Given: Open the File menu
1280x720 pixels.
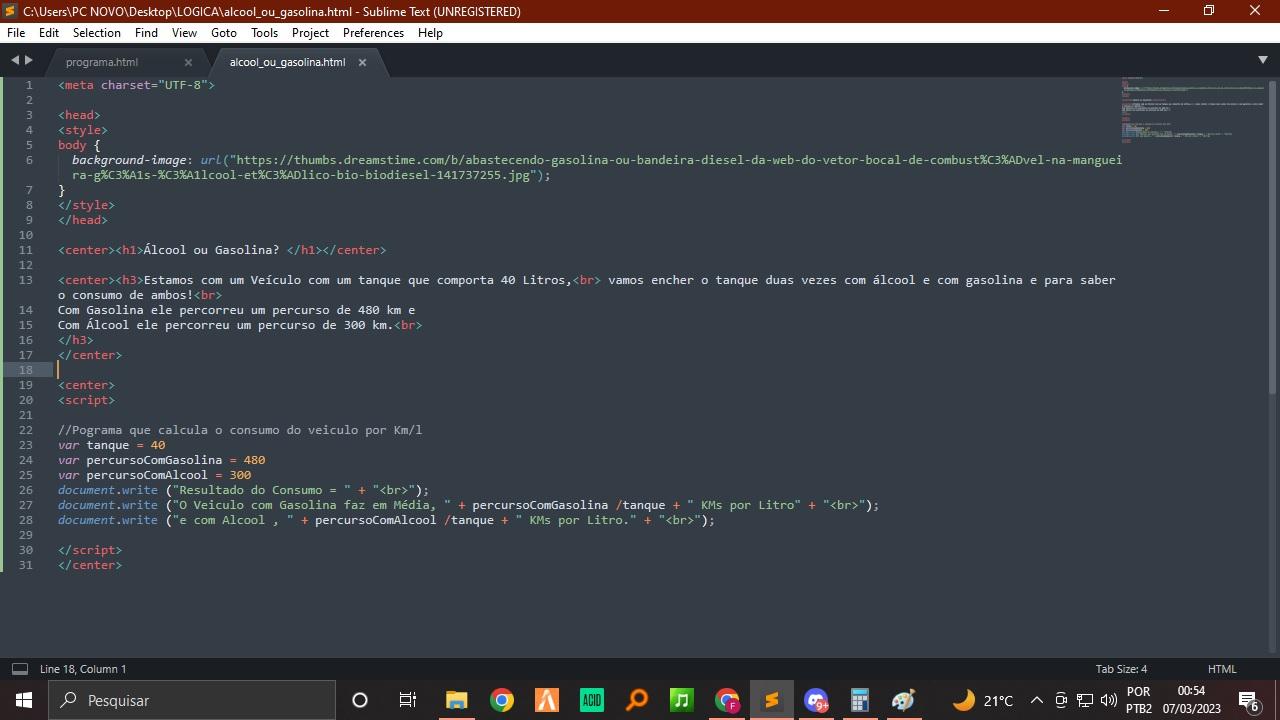Looking at the screenshot, I should [x=16, y=32].
